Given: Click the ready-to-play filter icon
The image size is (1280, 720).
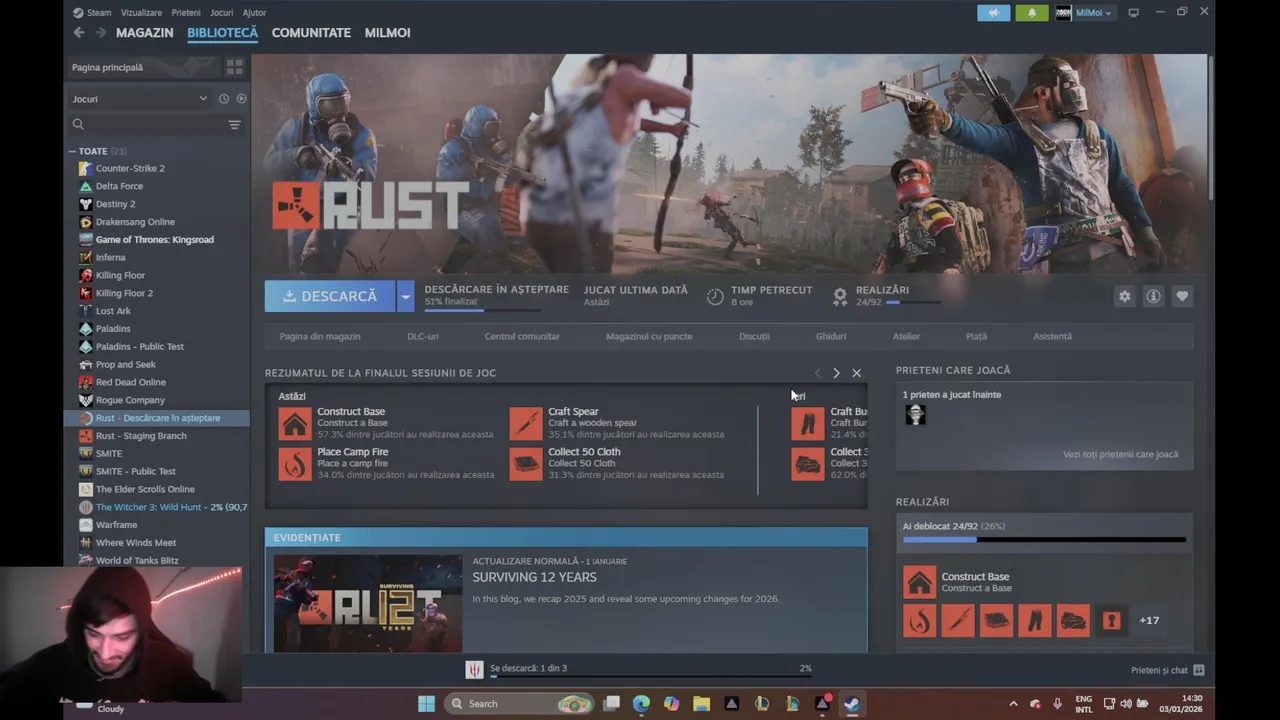Looking at the screenshot, I should [x=241, y=99].
